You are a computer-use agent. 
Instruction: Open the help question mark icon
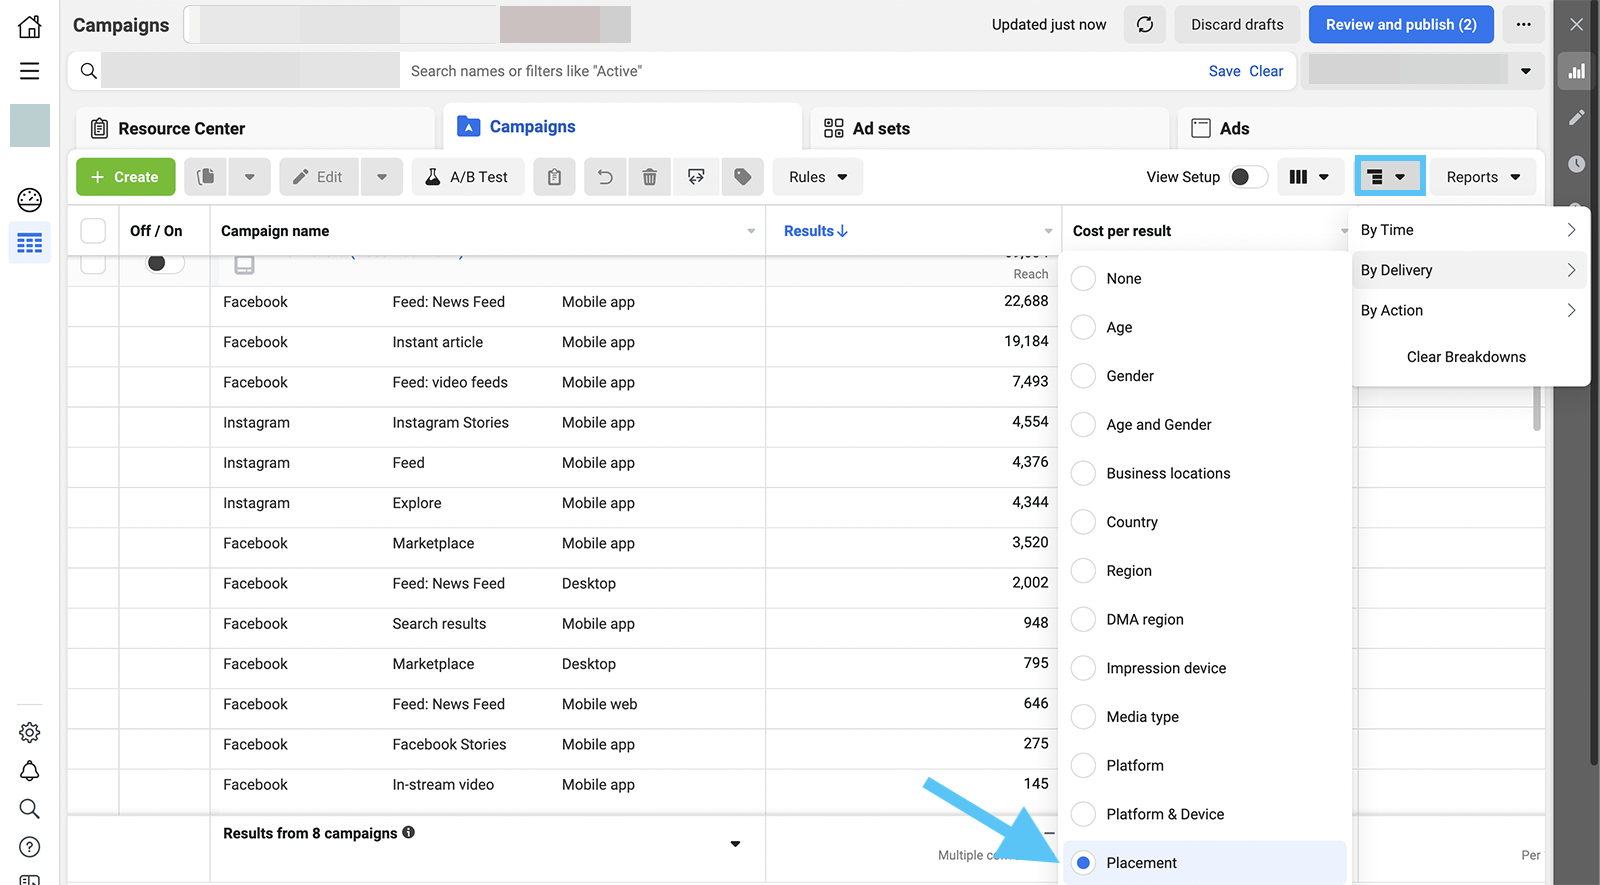[x=30, y=847]
